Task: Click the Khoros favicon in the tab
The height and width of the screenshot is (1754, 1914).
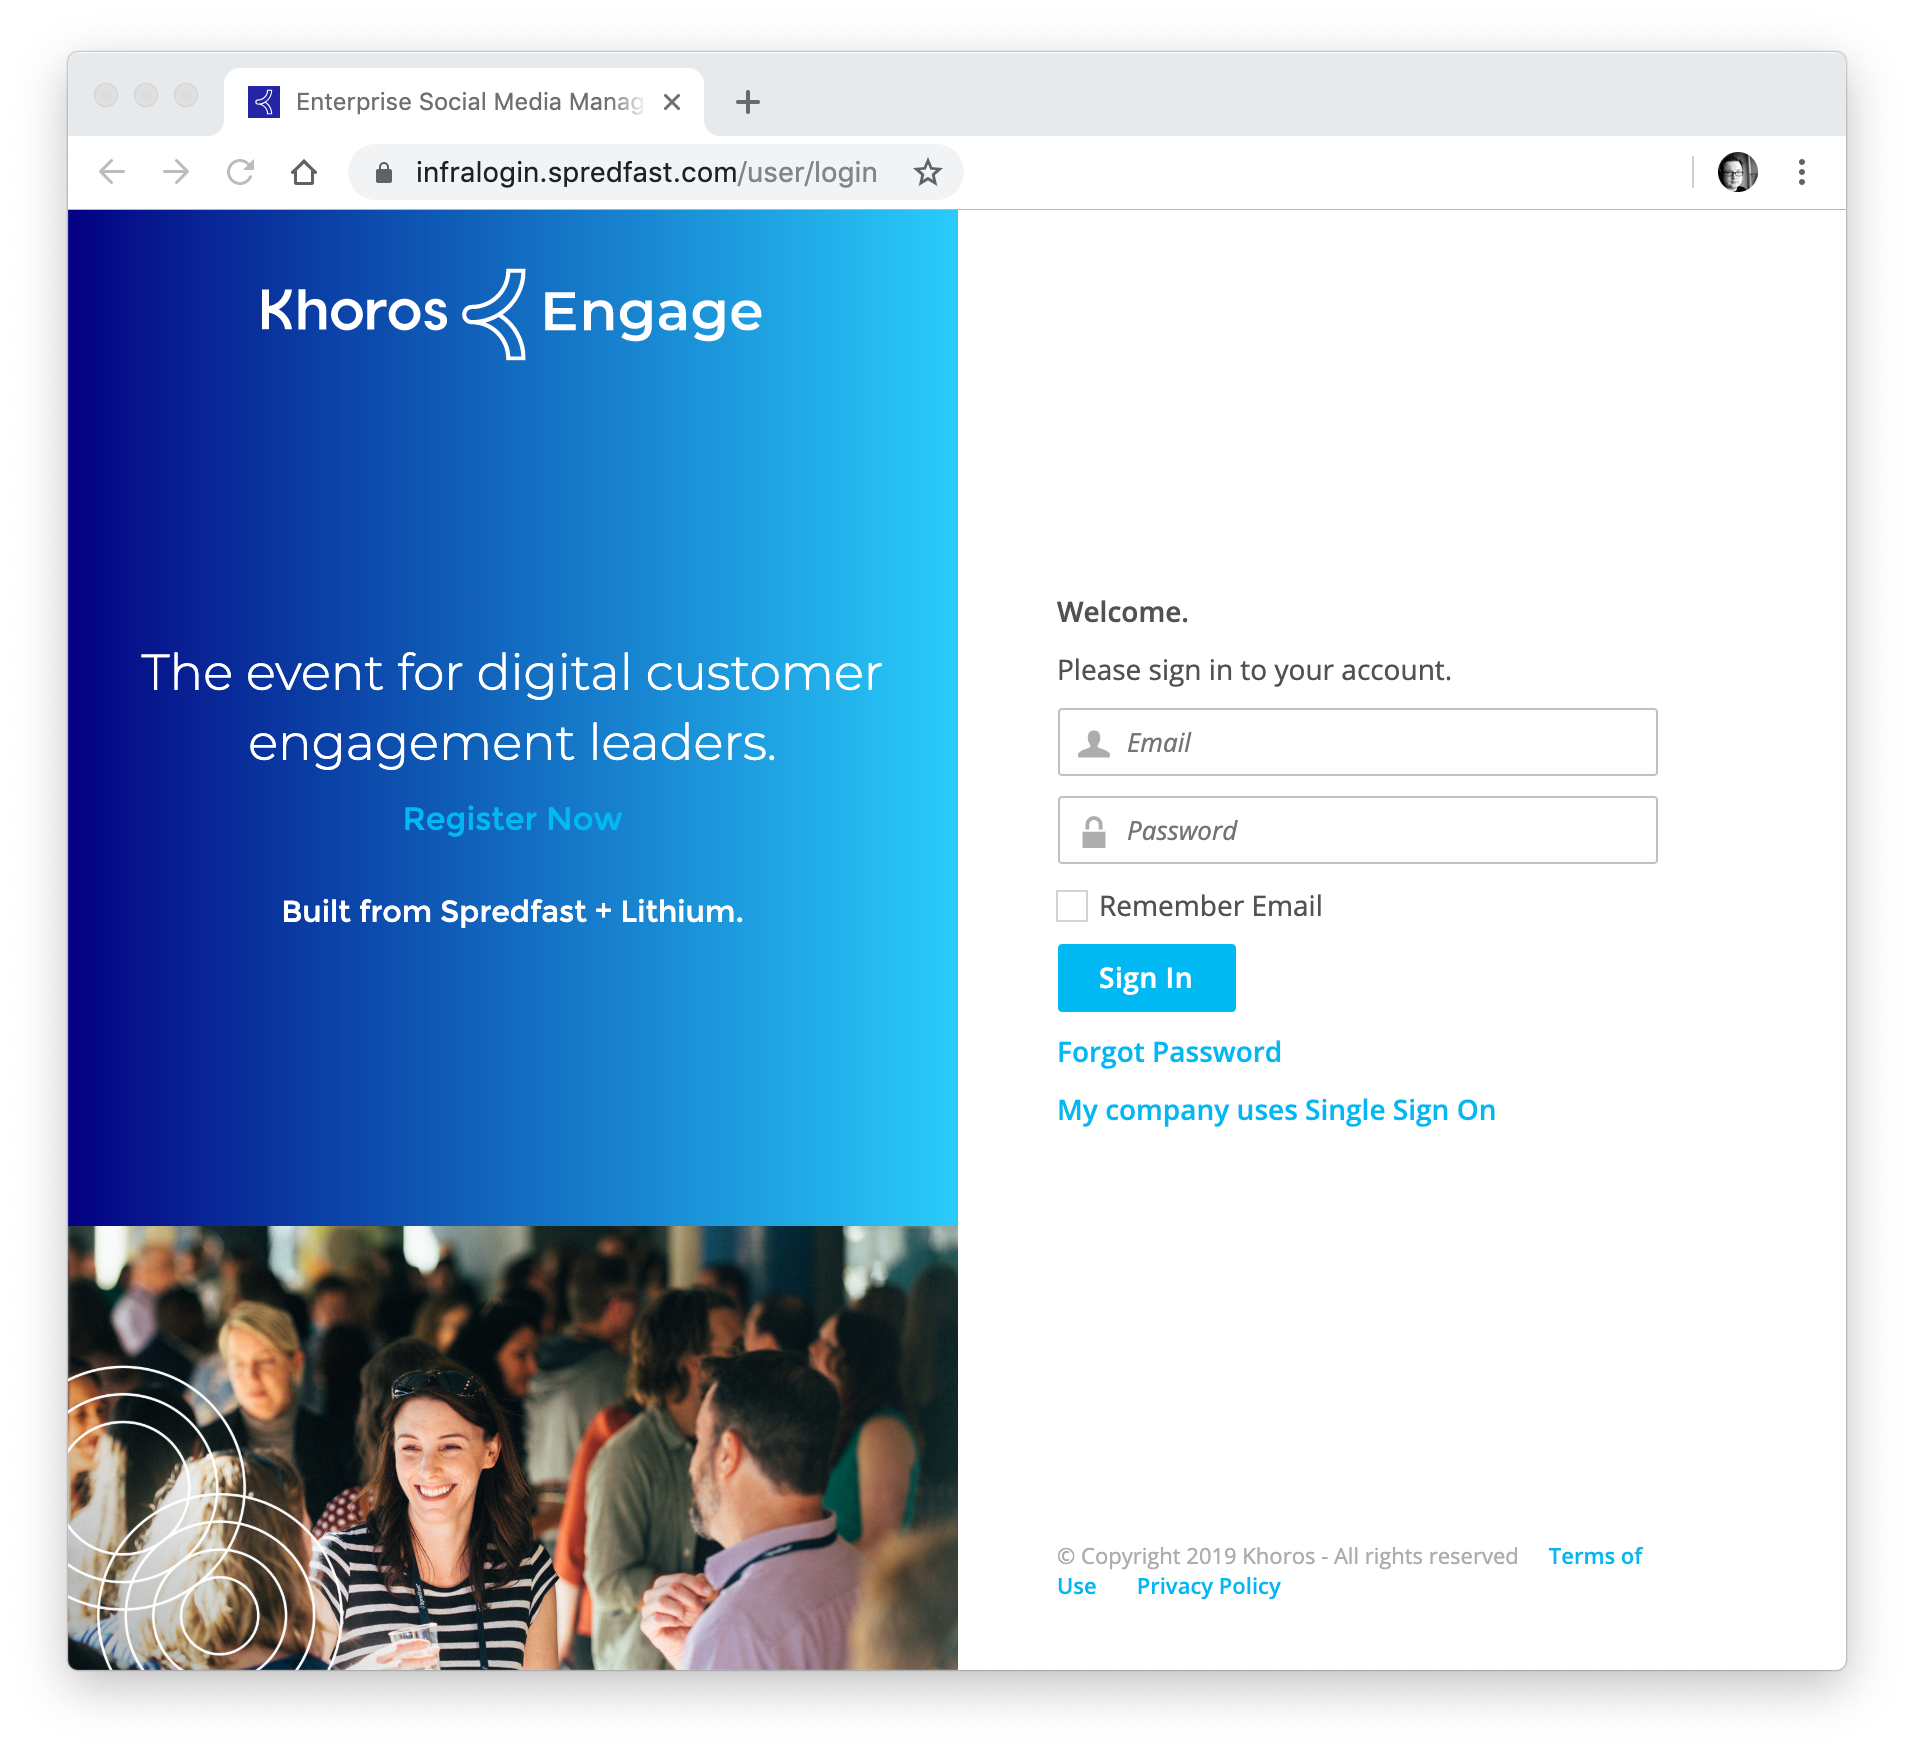Action: coord(264,102)
